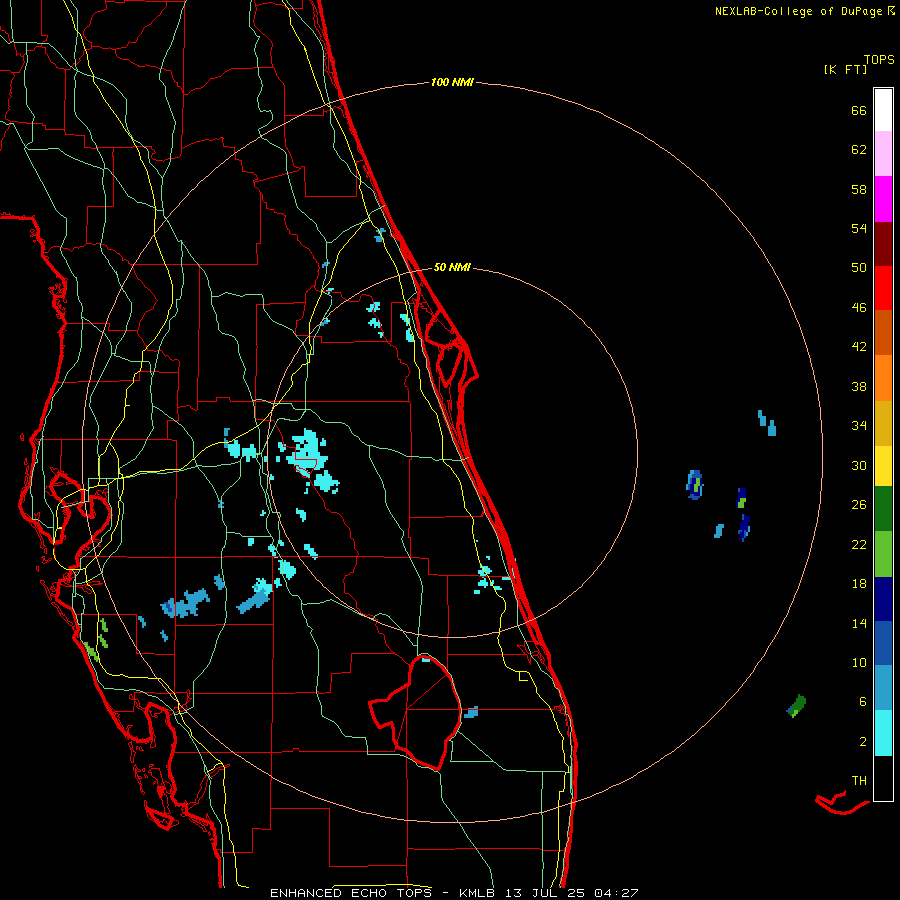Click the '54' legend value label

coord(859,229)
